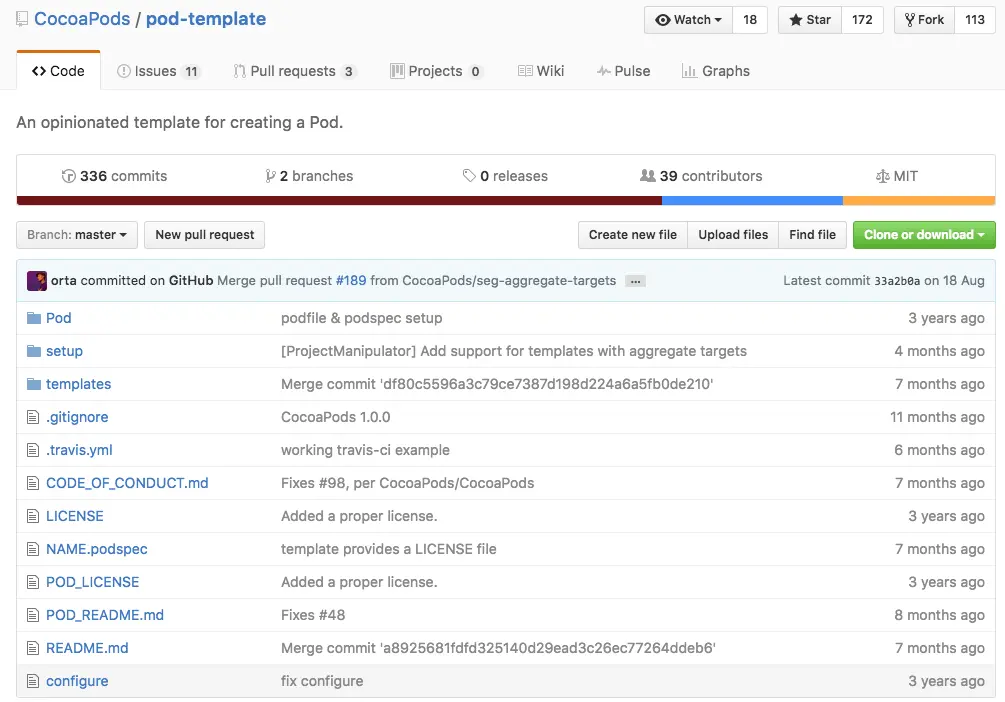Switch to the Issues tab
Viewport: 1005px width, 702px height.
pyautogui.click(x=158, y=71)
